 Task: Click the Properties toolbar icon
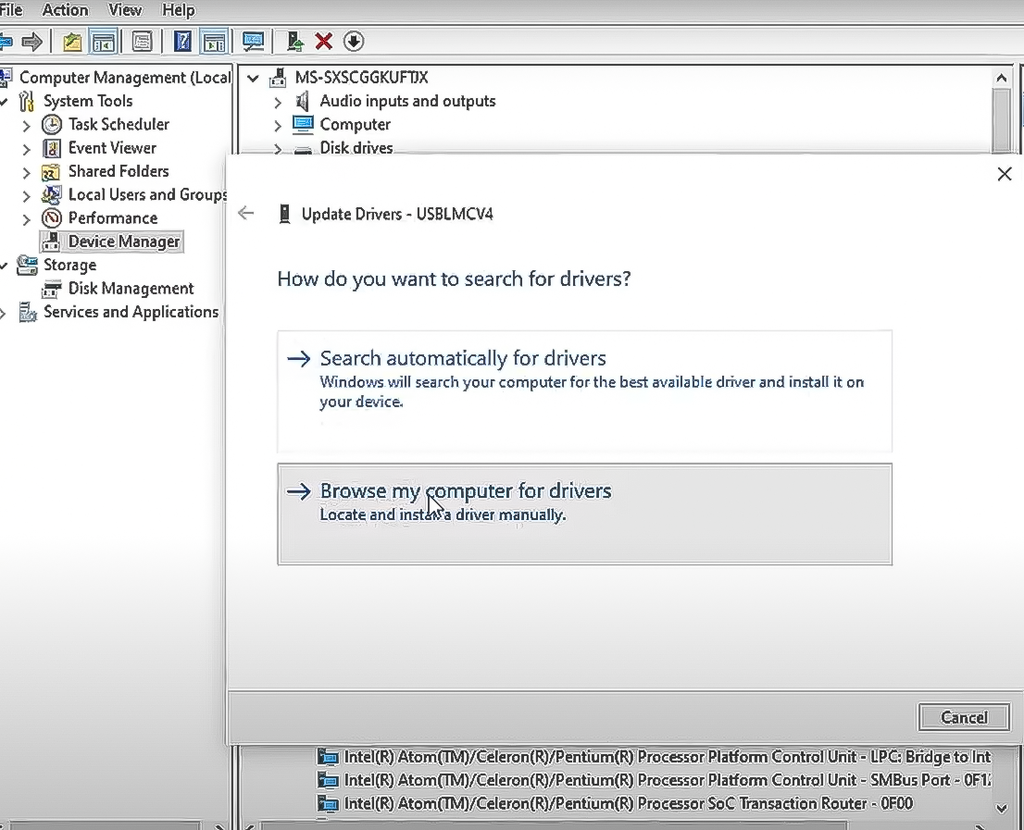click(x=142, y=42)
